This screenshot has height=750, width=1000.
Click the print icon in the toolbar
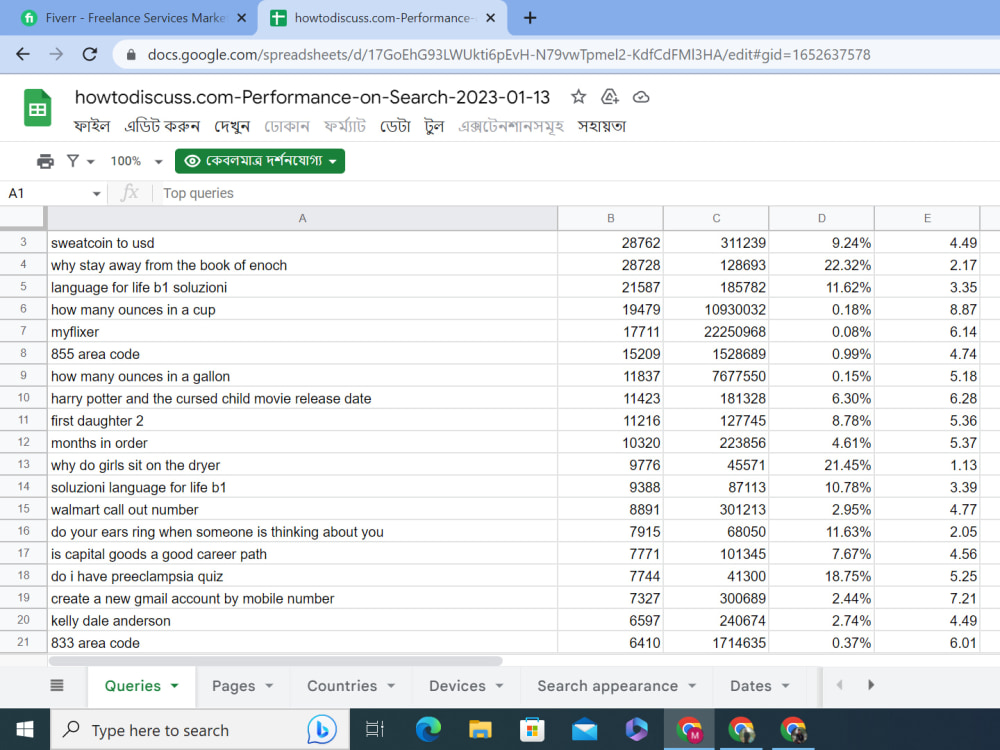[45, 160]
